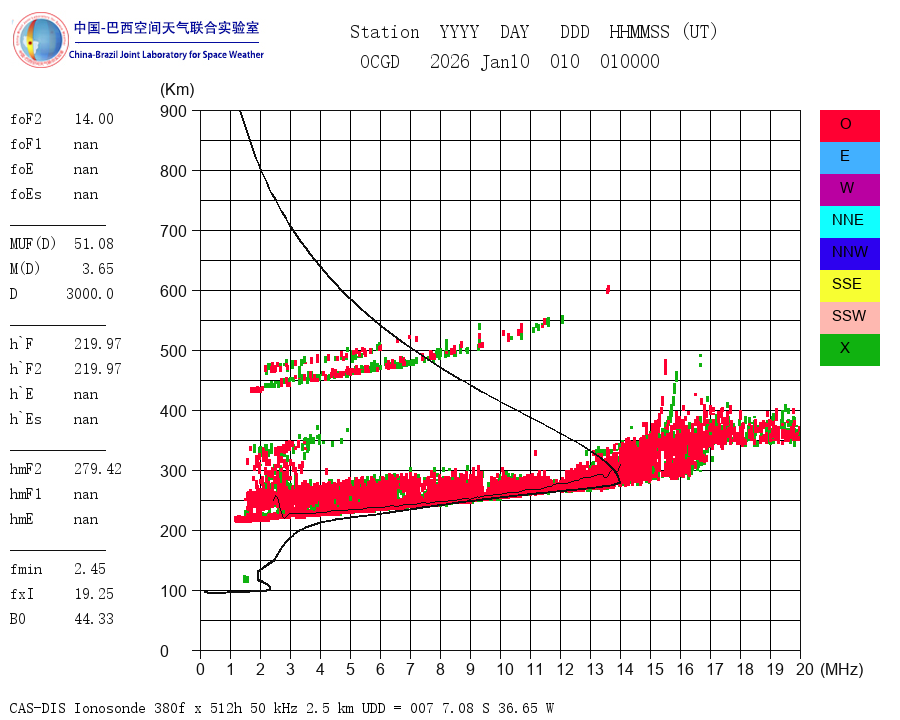Click the small green echo near 100 km

[x=246, y=579]
